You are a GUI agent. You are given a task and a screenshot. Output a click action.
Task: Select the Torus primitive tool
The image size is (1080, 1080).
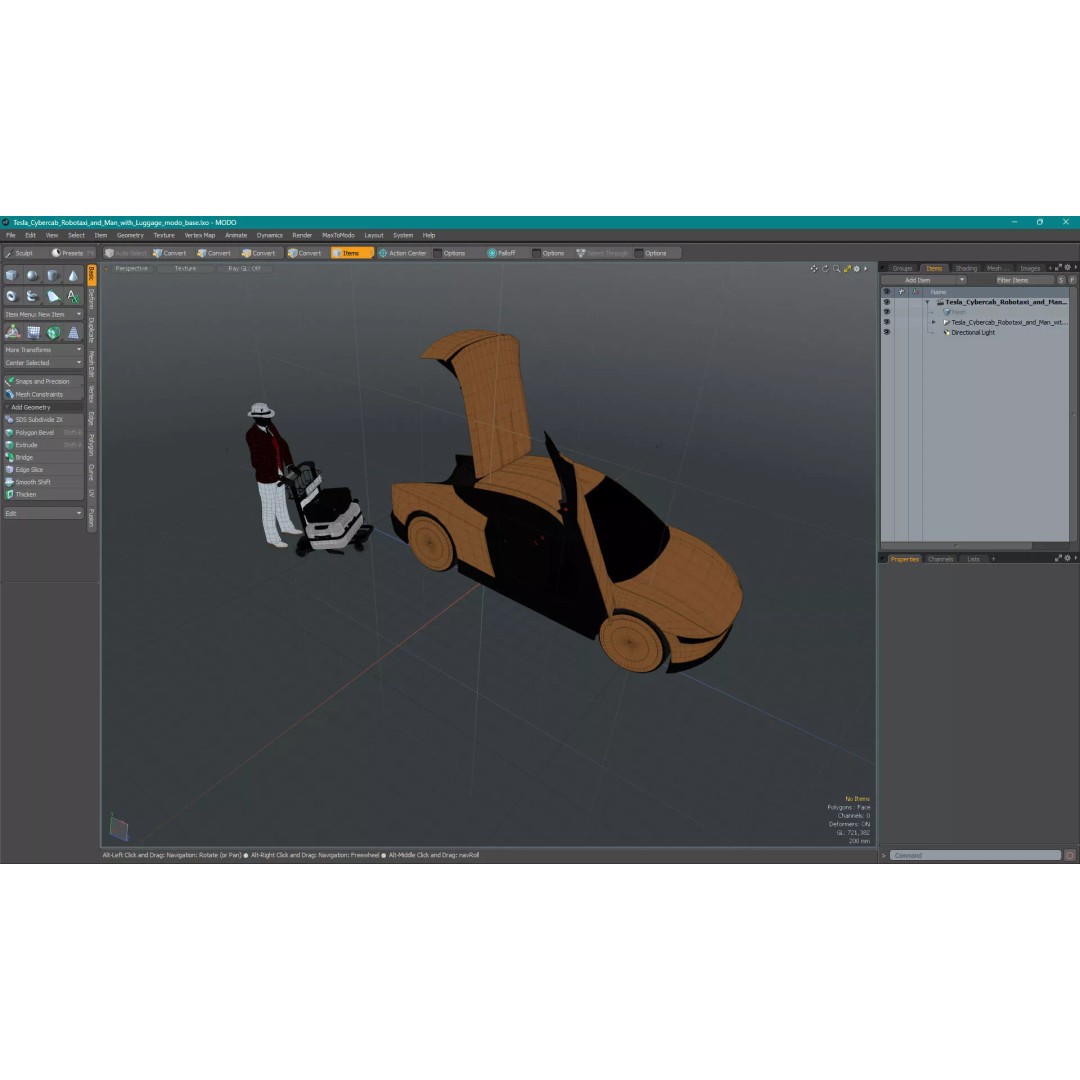tap(12, 296)
